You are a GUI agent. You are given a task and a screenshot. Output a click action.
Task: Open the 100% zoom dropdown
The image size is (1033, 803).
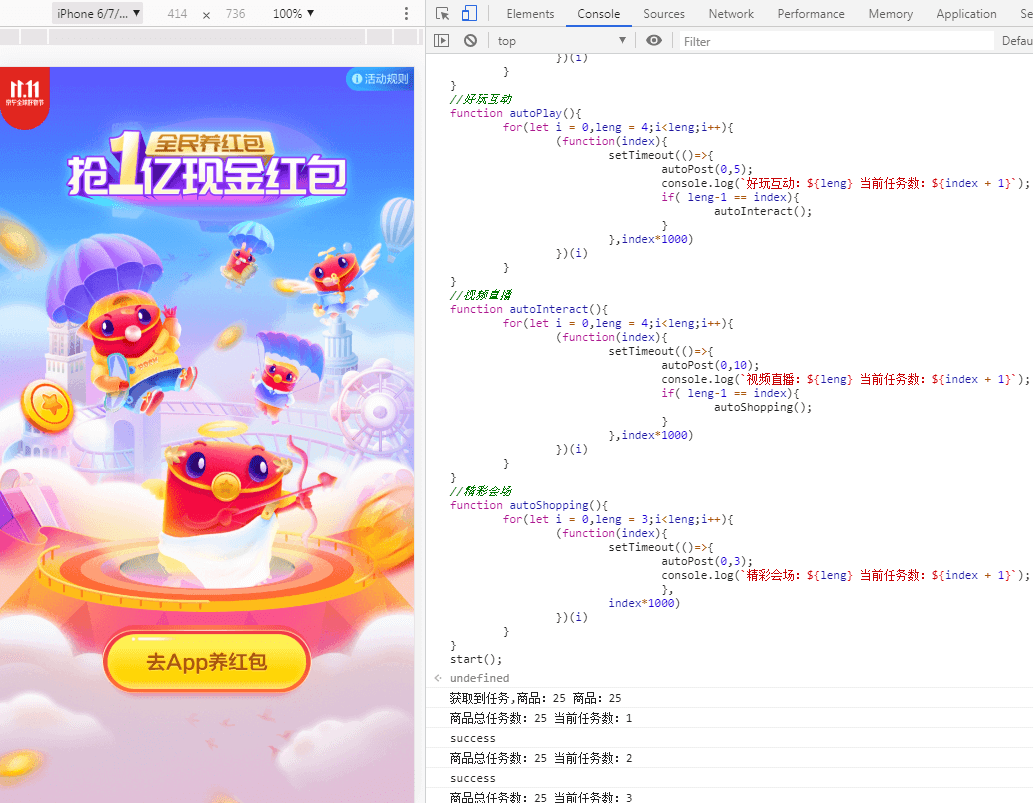coord(293,14)
